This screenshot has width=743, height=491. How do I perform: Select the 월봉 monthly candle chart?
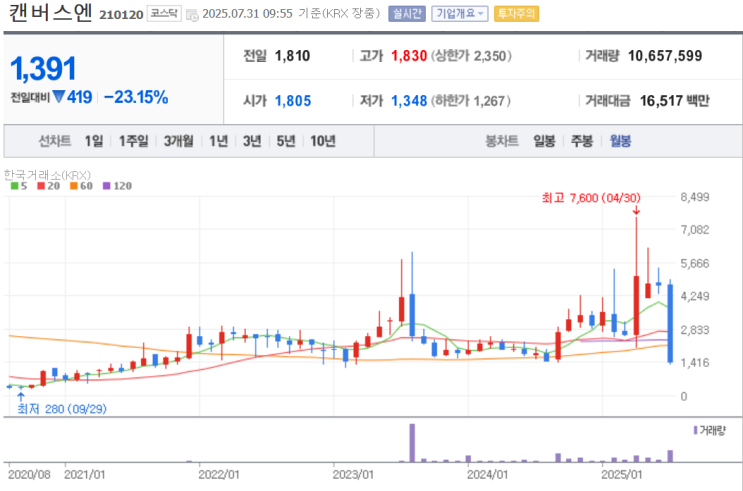tap(620, 141)
